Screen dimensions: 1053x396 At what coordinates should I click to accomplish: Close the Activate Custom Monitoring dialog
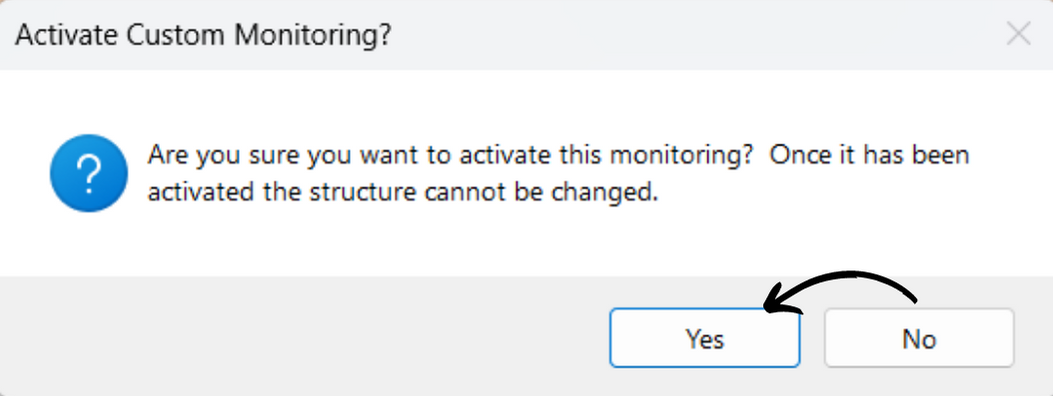click(1018, 34)
